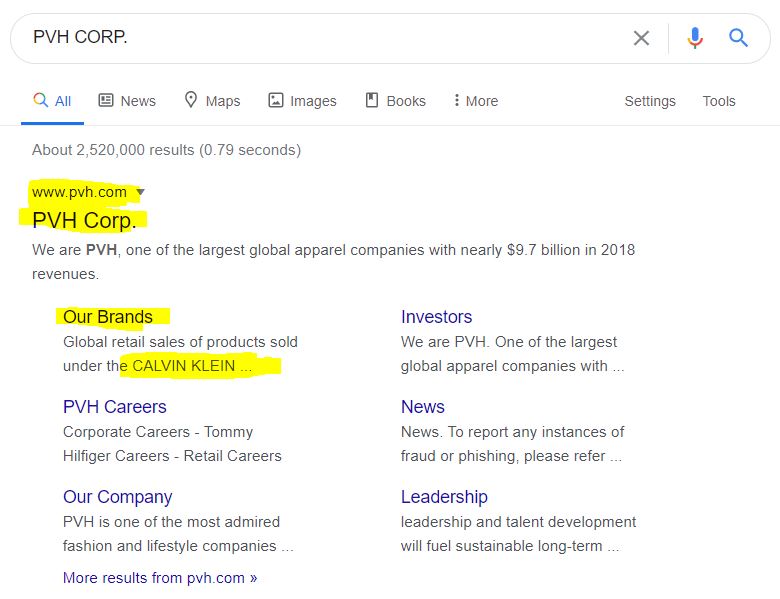Open the PVH Careers link
The width and height of the screenshot is (780, 599).
(x=115, y=407)
